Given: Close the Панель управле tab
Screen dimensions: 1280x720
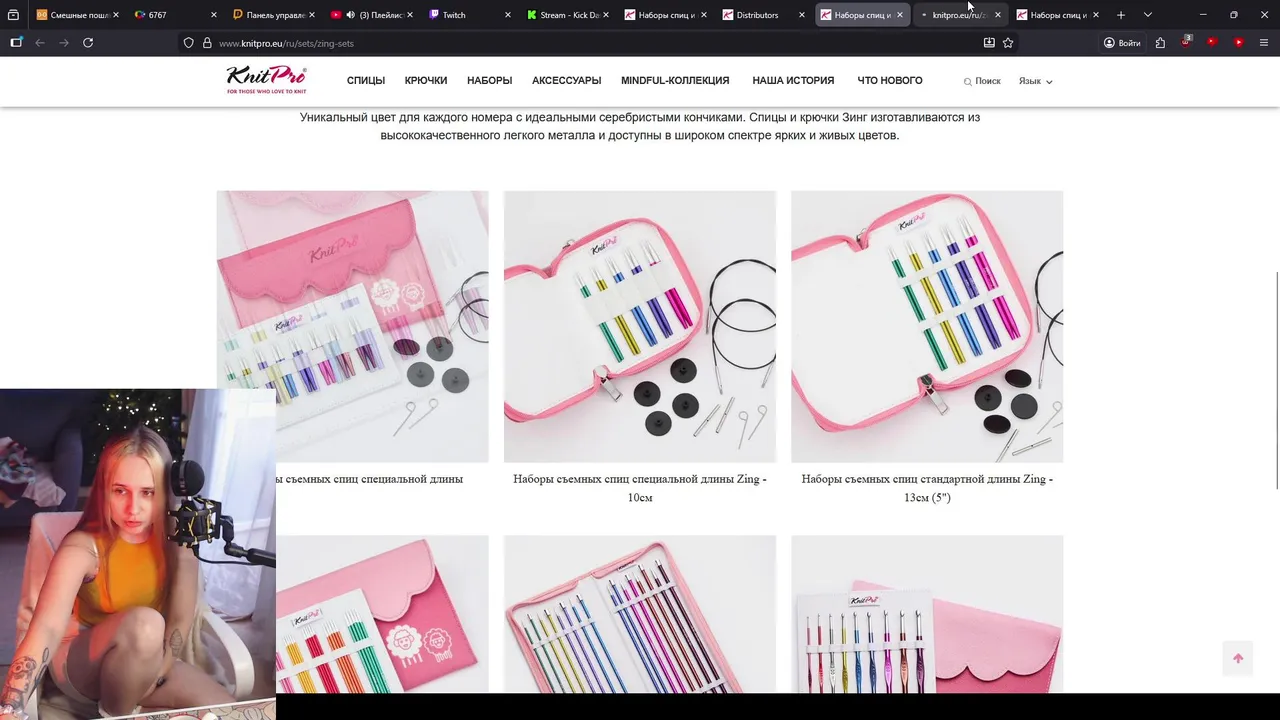Looking at the screenshot, I should coord(312,15).
